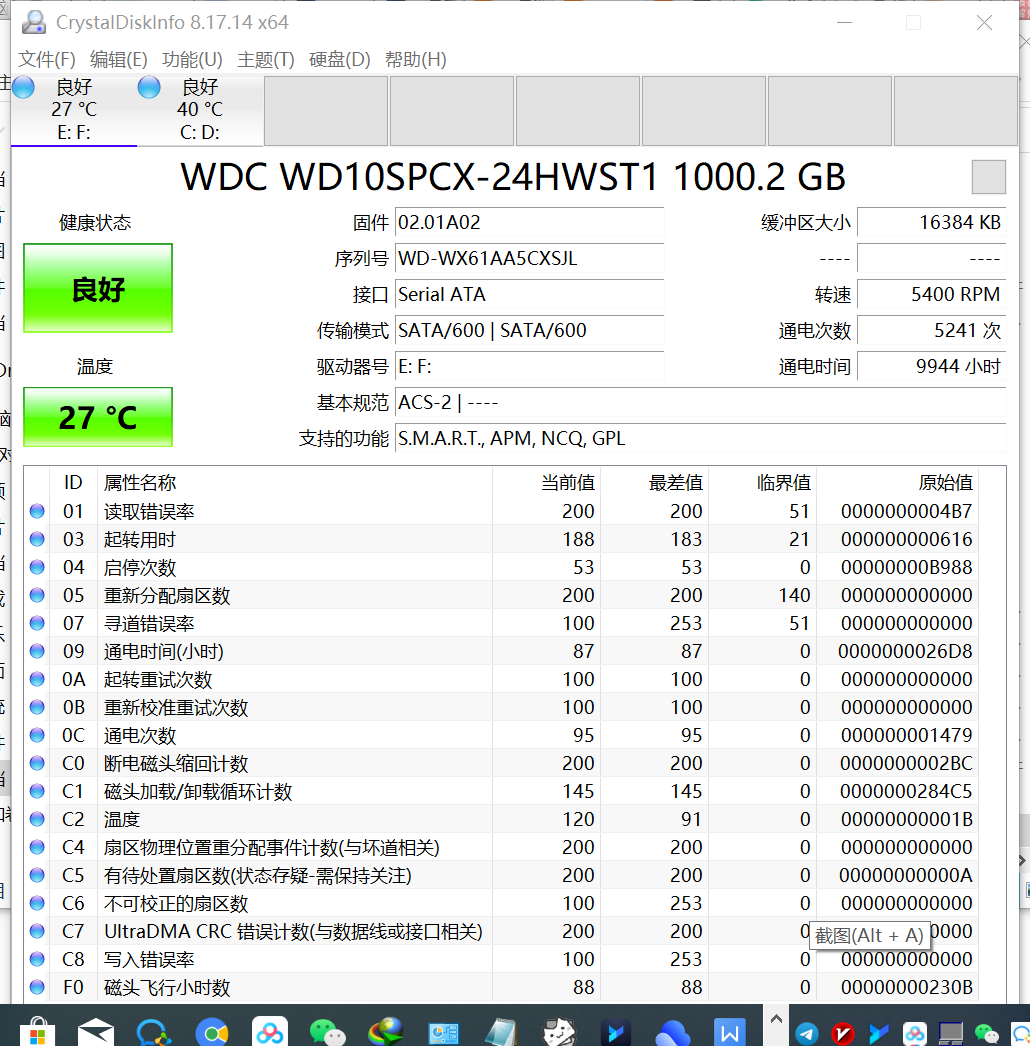Switch to the C: D: disk tab
Screen dimensions: 1030x1046
click(199, 110)
